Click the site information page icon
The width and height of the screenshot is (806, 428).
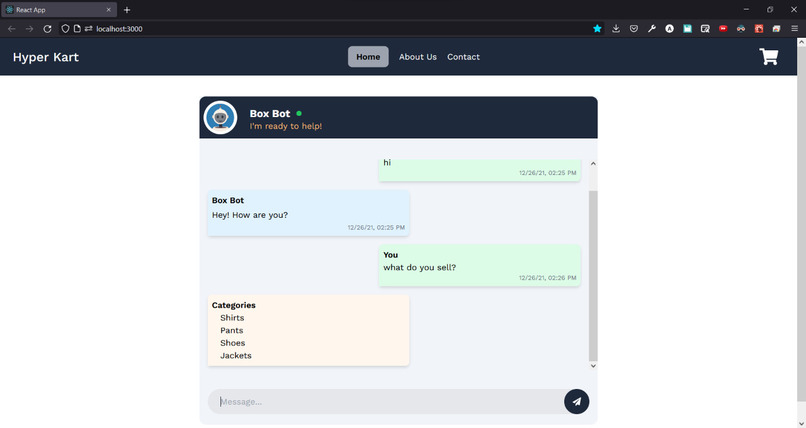tap(77, 29)
